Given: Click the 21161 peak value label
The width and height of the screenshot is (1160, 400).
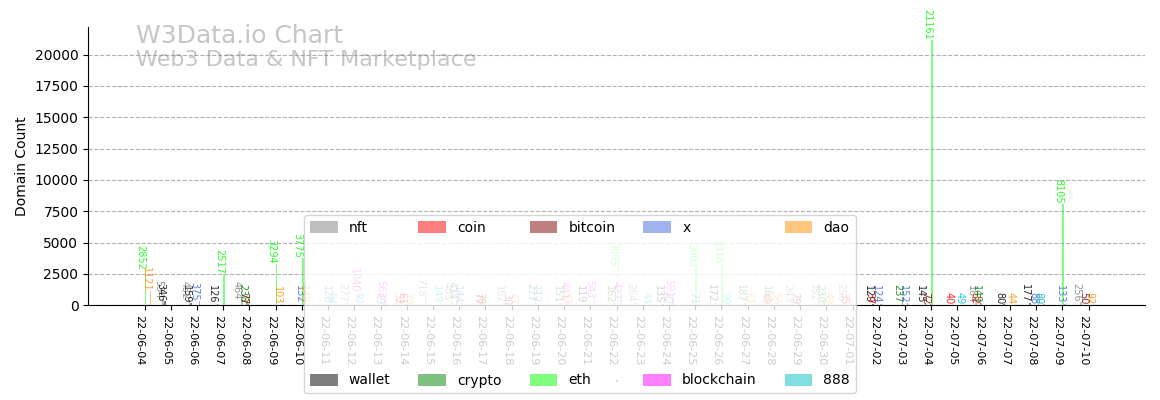Looking at the screenshot, I should click(x=928, y=25).
